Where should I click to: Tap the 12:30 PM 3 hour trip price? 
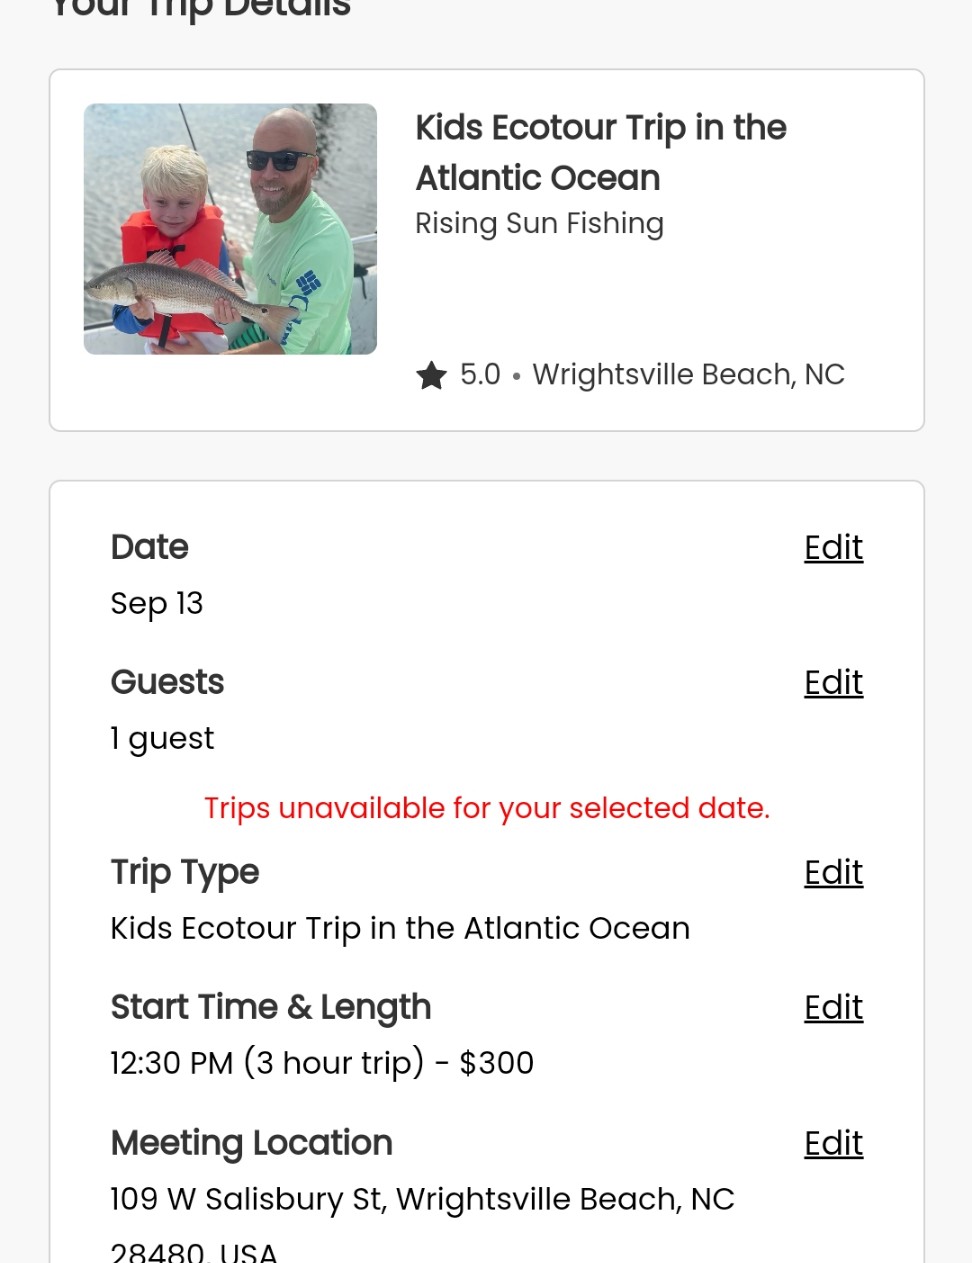tap(322, 1062)
